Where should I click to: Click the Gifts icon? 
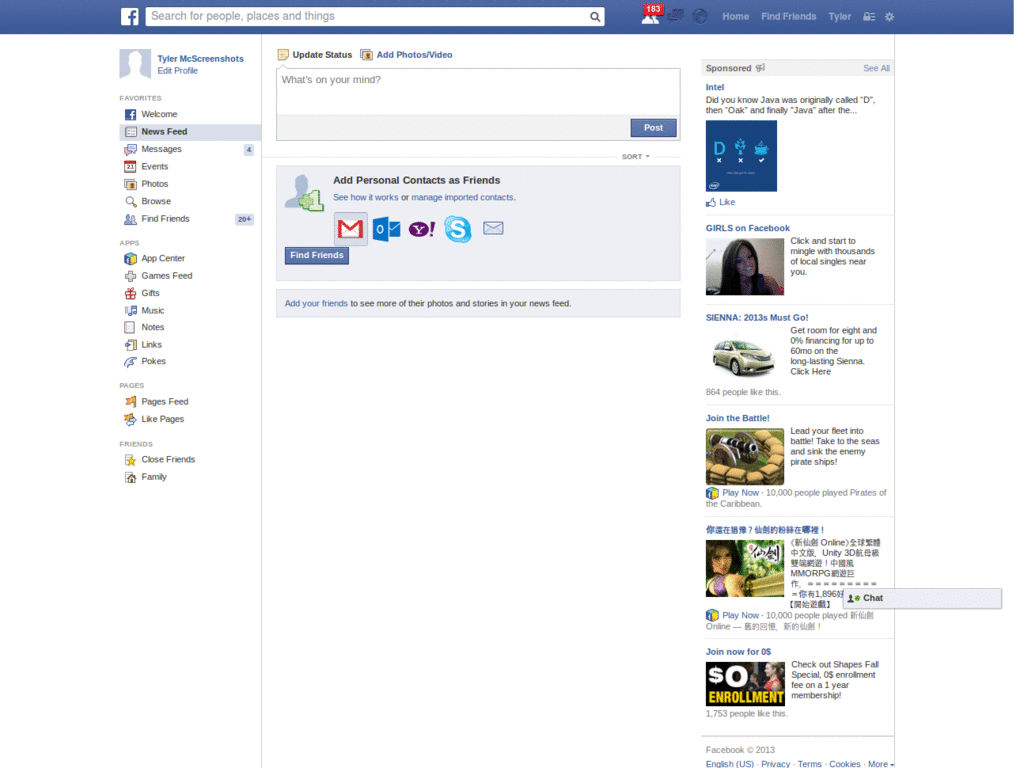131,293
